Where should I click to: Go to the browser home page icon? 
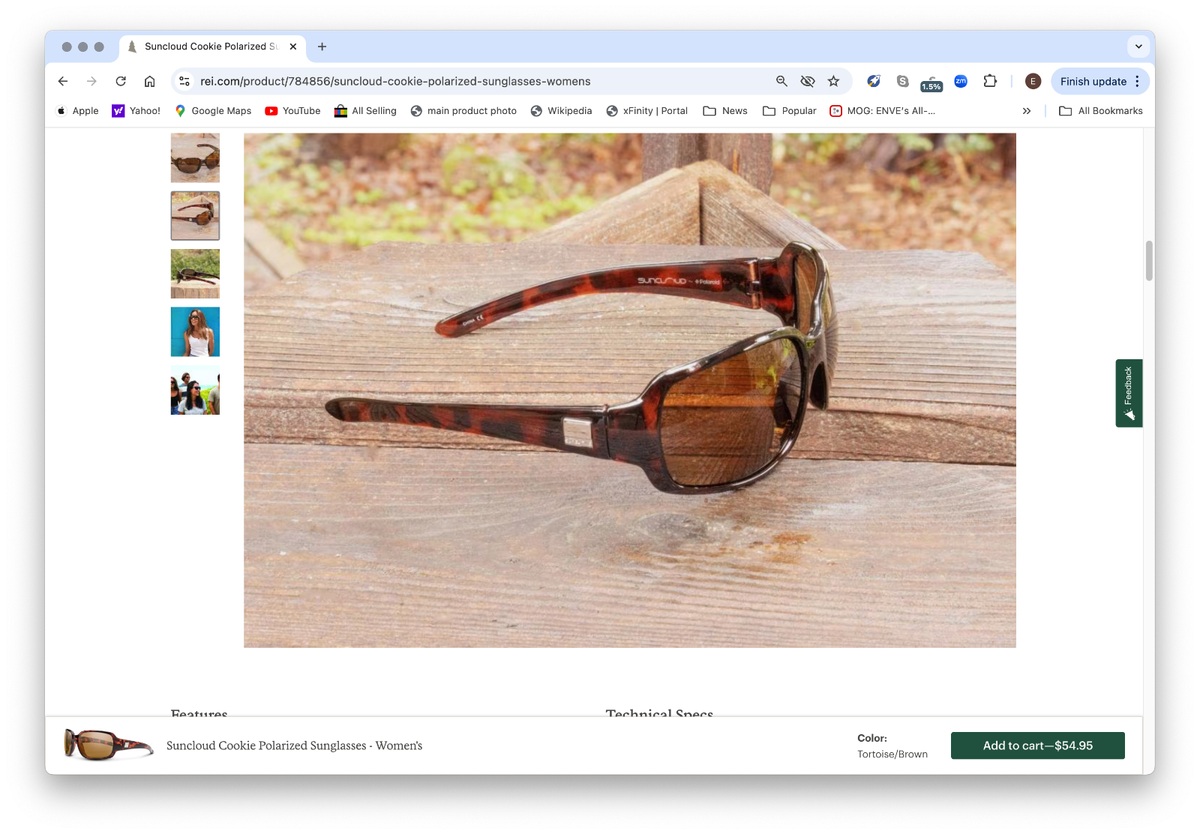coord(150,81)
